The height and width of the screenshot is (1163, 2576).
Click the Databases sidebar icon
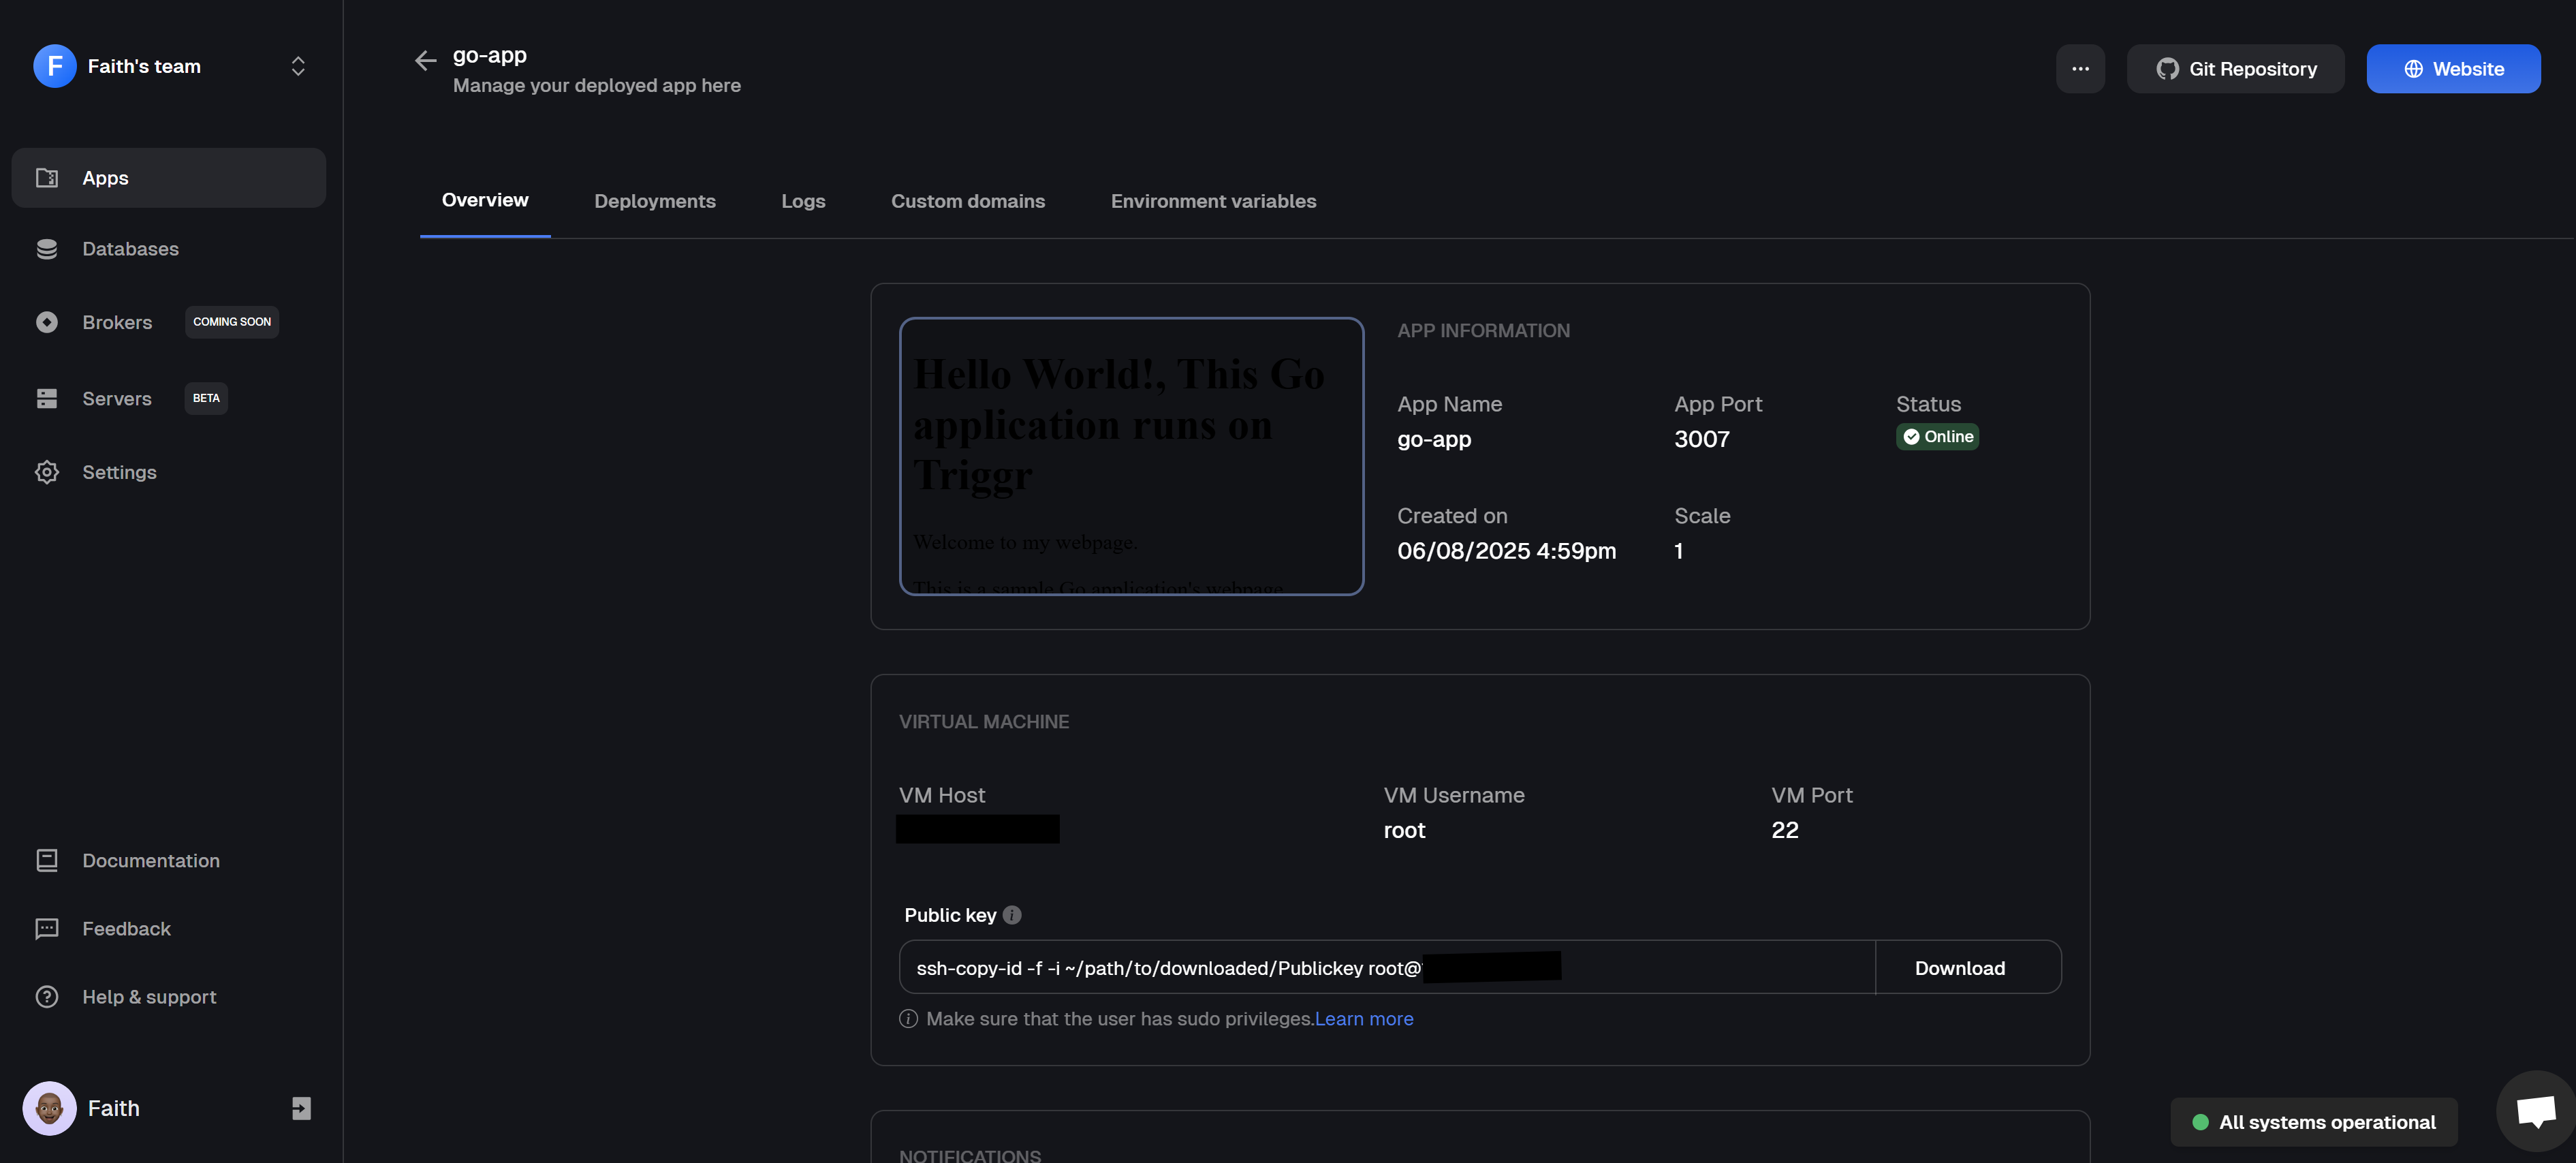[x=47, y=249]
